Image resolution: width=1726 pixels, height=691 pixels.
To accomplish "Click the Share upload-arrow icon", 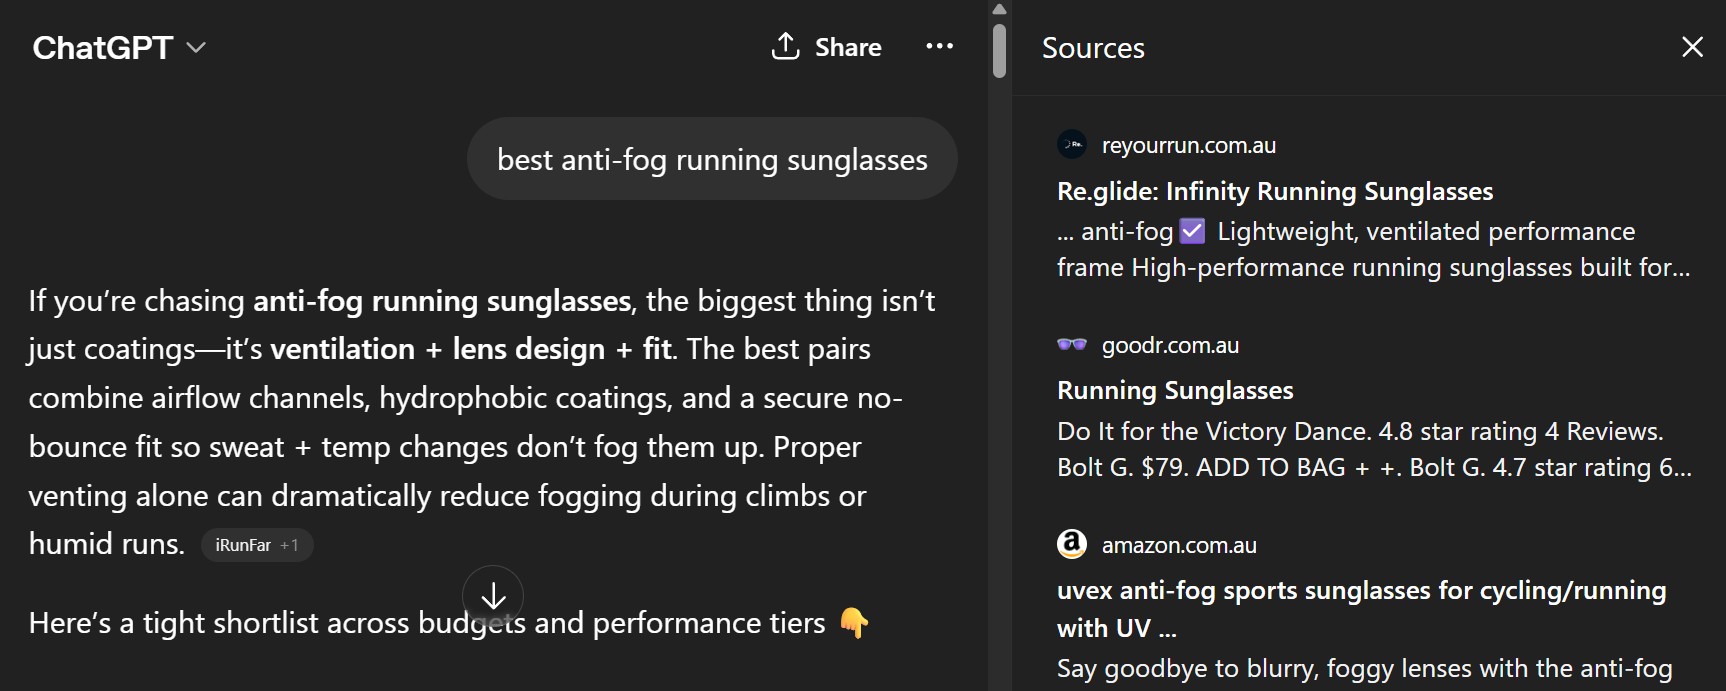I will coord(788,46).
